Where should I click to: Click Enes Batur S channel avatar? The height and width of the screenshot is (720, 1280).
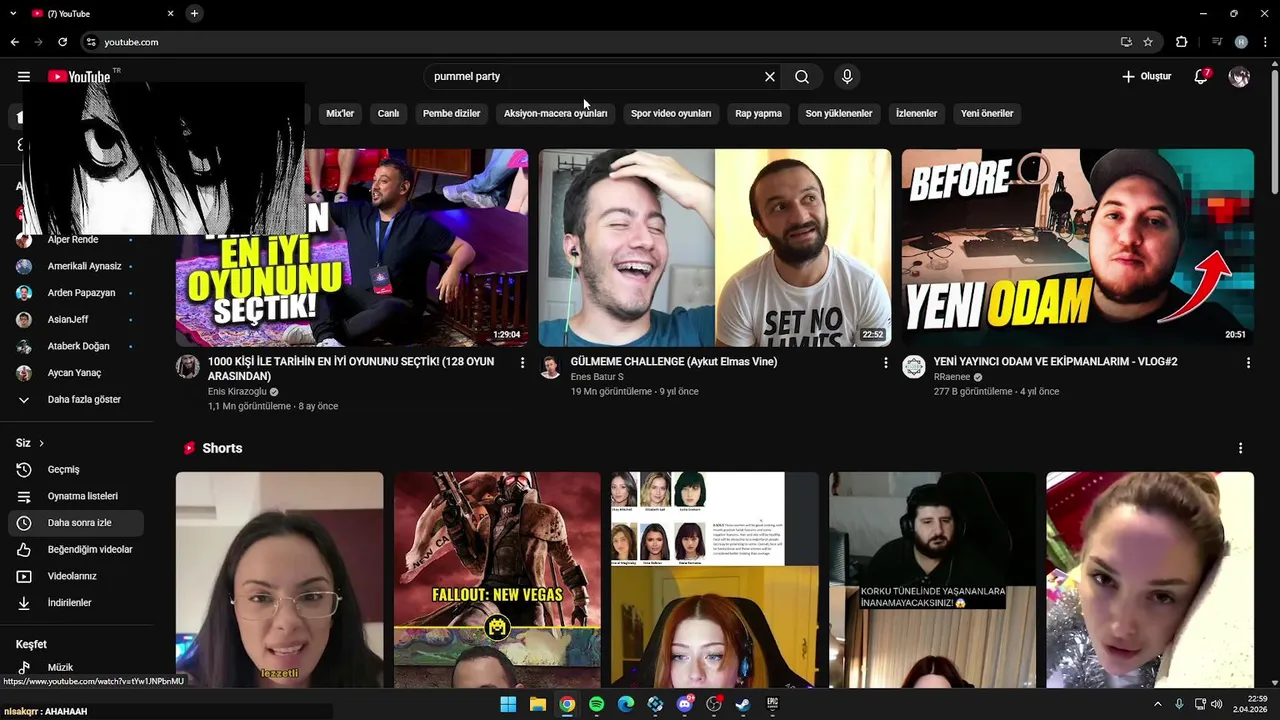point(551,367)
